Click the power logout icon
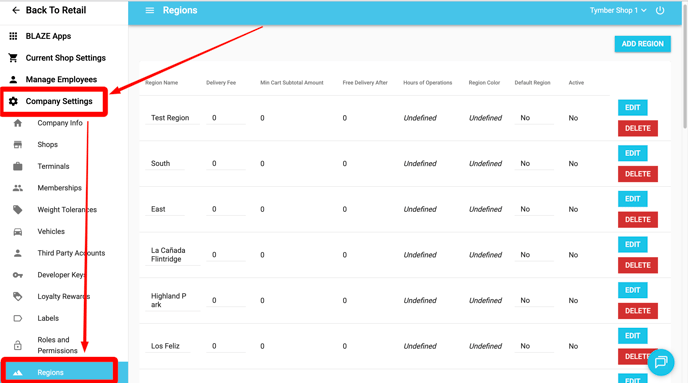Screen dimensions: 688x383 (x=660, y=10)
